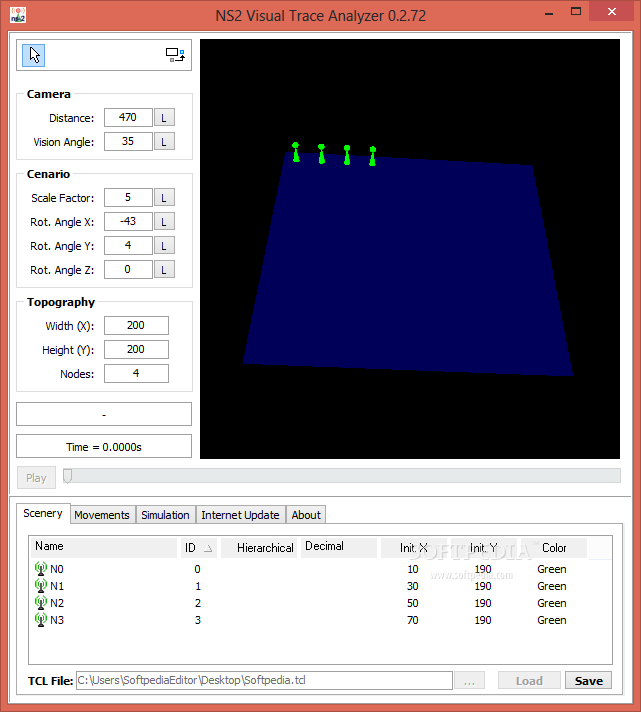Click the L button next to Scale Factor
The height and width of the screenshot is (712, 641).
[x=164, y=198]
